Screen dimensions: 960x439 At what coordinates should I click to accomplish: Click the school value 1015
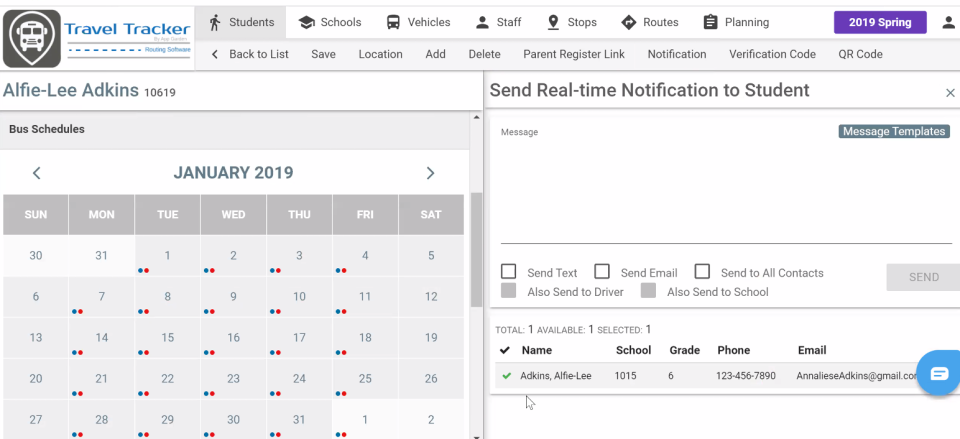click(x=625, y=376)
